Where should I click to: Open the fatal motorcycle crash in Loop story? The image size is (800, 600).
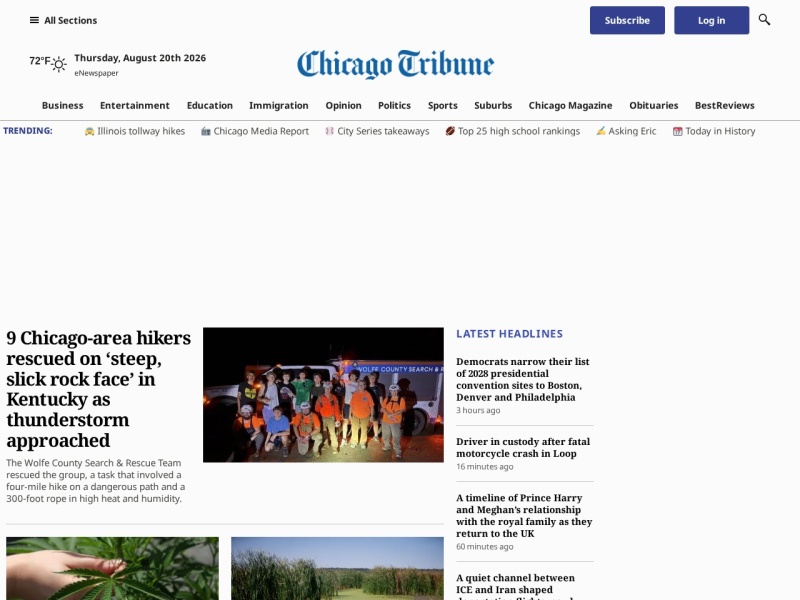tap(523, 447)
